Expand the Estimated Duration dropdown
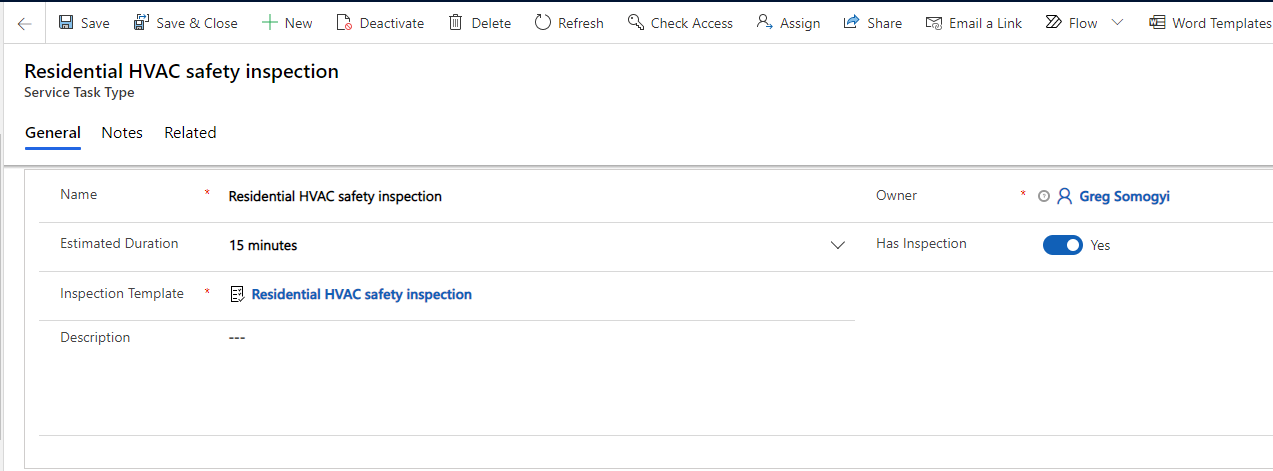The height and width of the screenshot is (471, 1273). pyautogui.click(x=838, y=246)
